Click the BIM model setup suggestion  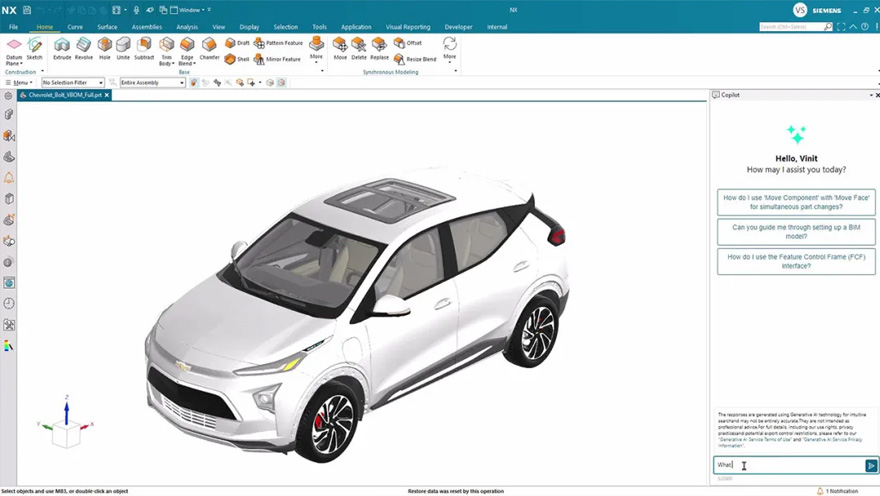click(x=796, y=232)
